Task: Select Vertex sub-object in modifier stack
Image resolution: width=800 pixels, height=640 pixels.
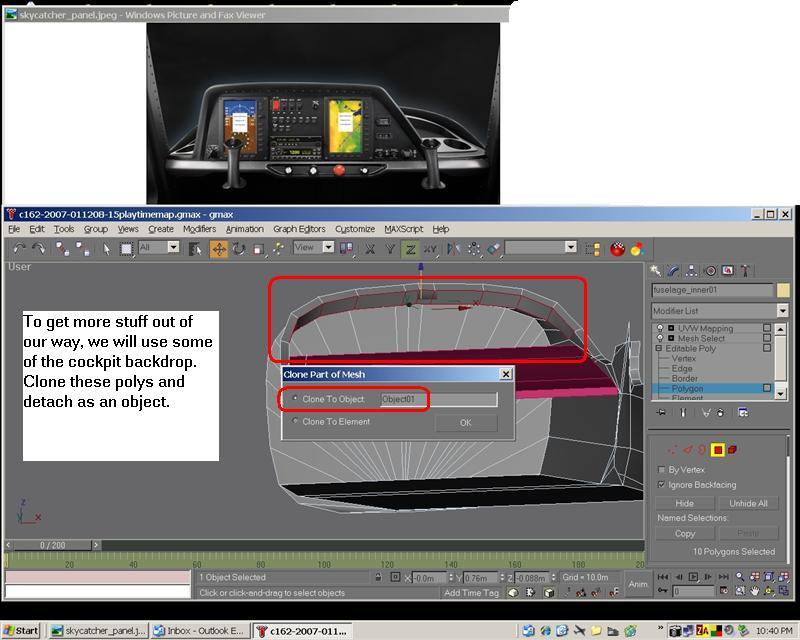Action: [684, 358]
